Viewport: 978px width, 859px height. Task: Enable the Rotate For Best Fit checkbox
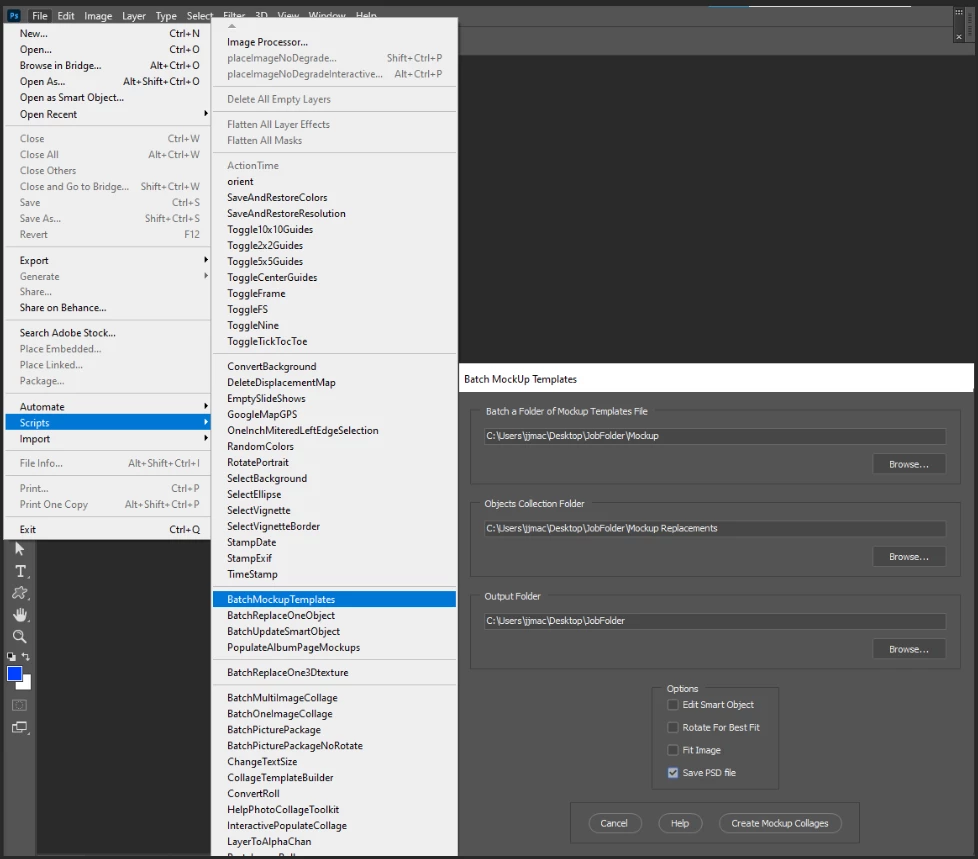673,727
